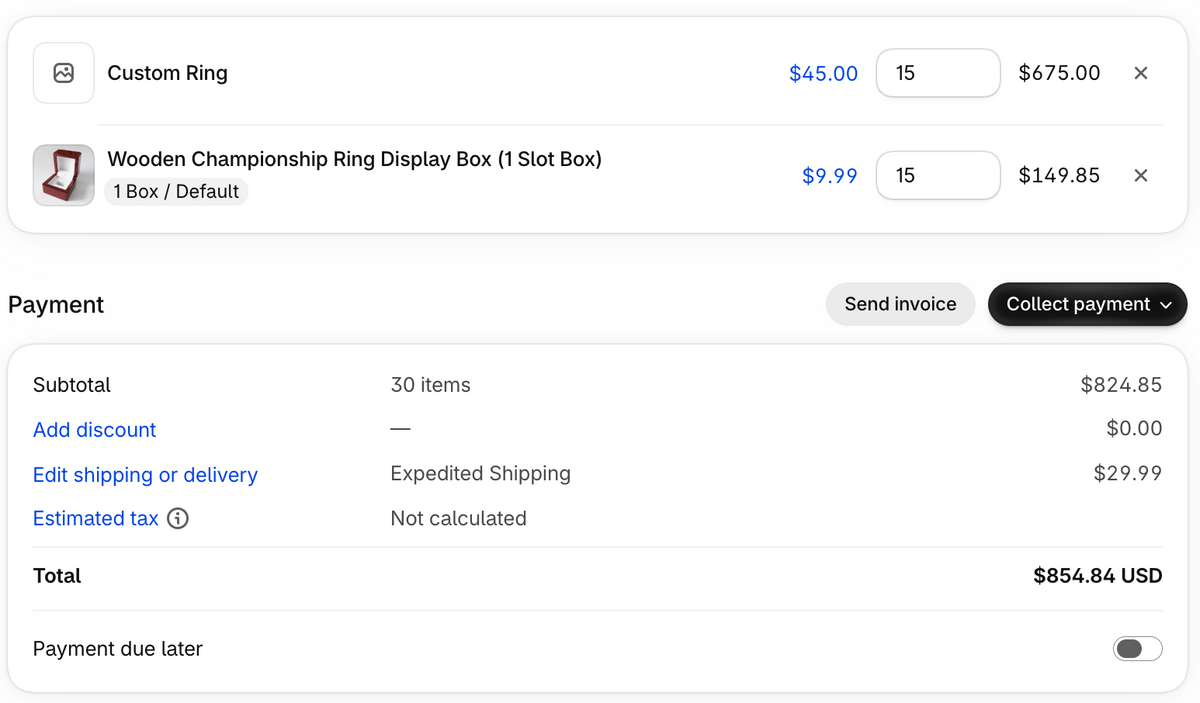This screenshot has width=1200, height=703.
Task: Click the $824.85 subtotal amount
Action: pyautogui.click(x=1121, y=385)
